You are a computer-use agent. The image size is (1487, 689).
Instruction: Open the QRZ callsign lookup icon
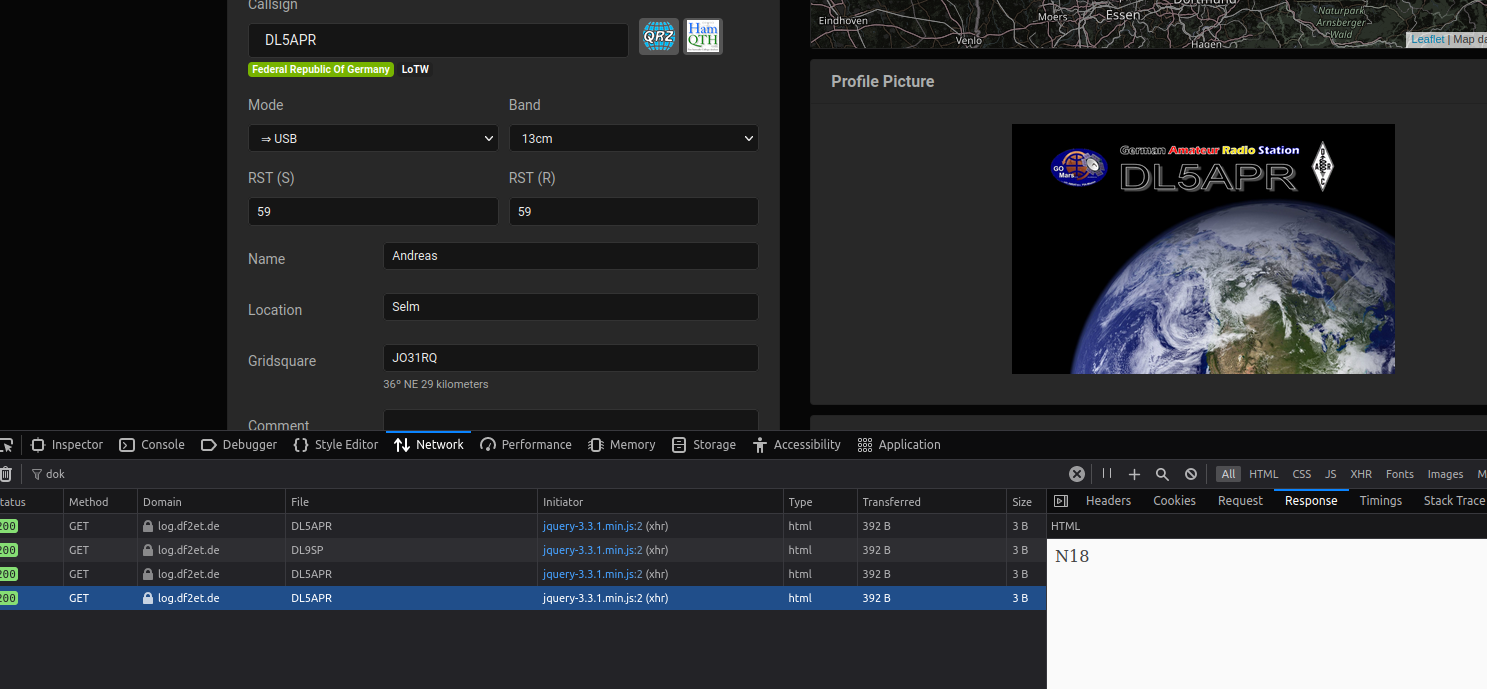(659, 37)
